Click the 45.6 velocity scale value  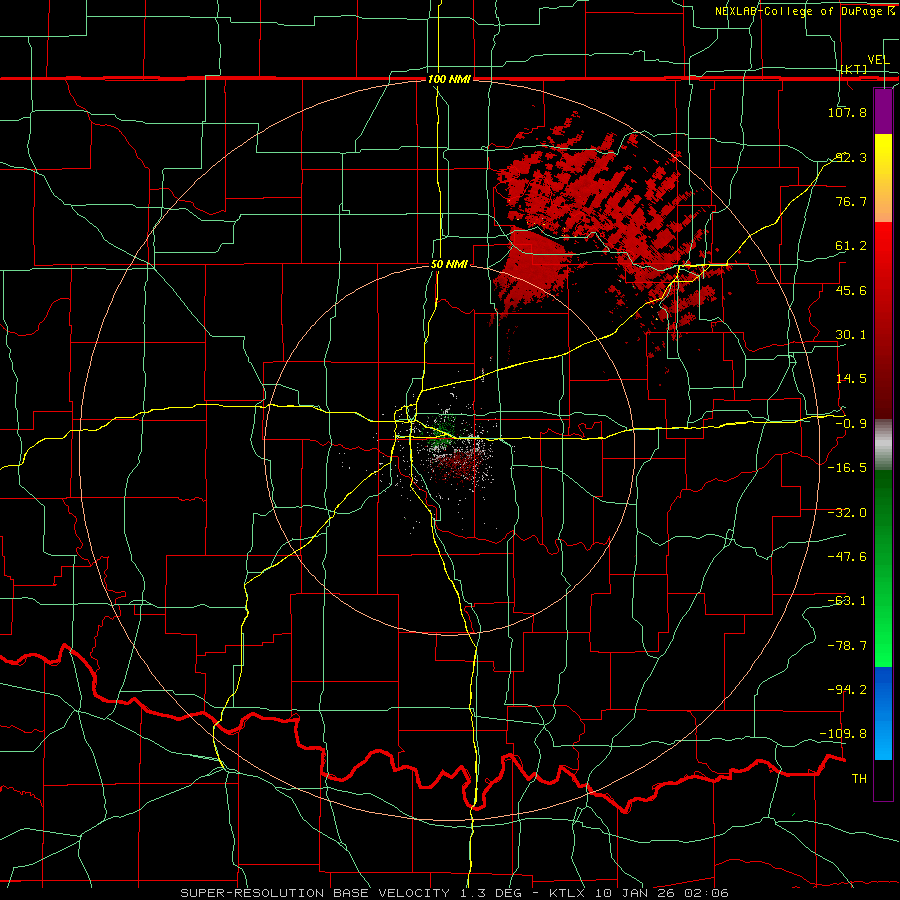pyautogui.click(x=851, y=290)
